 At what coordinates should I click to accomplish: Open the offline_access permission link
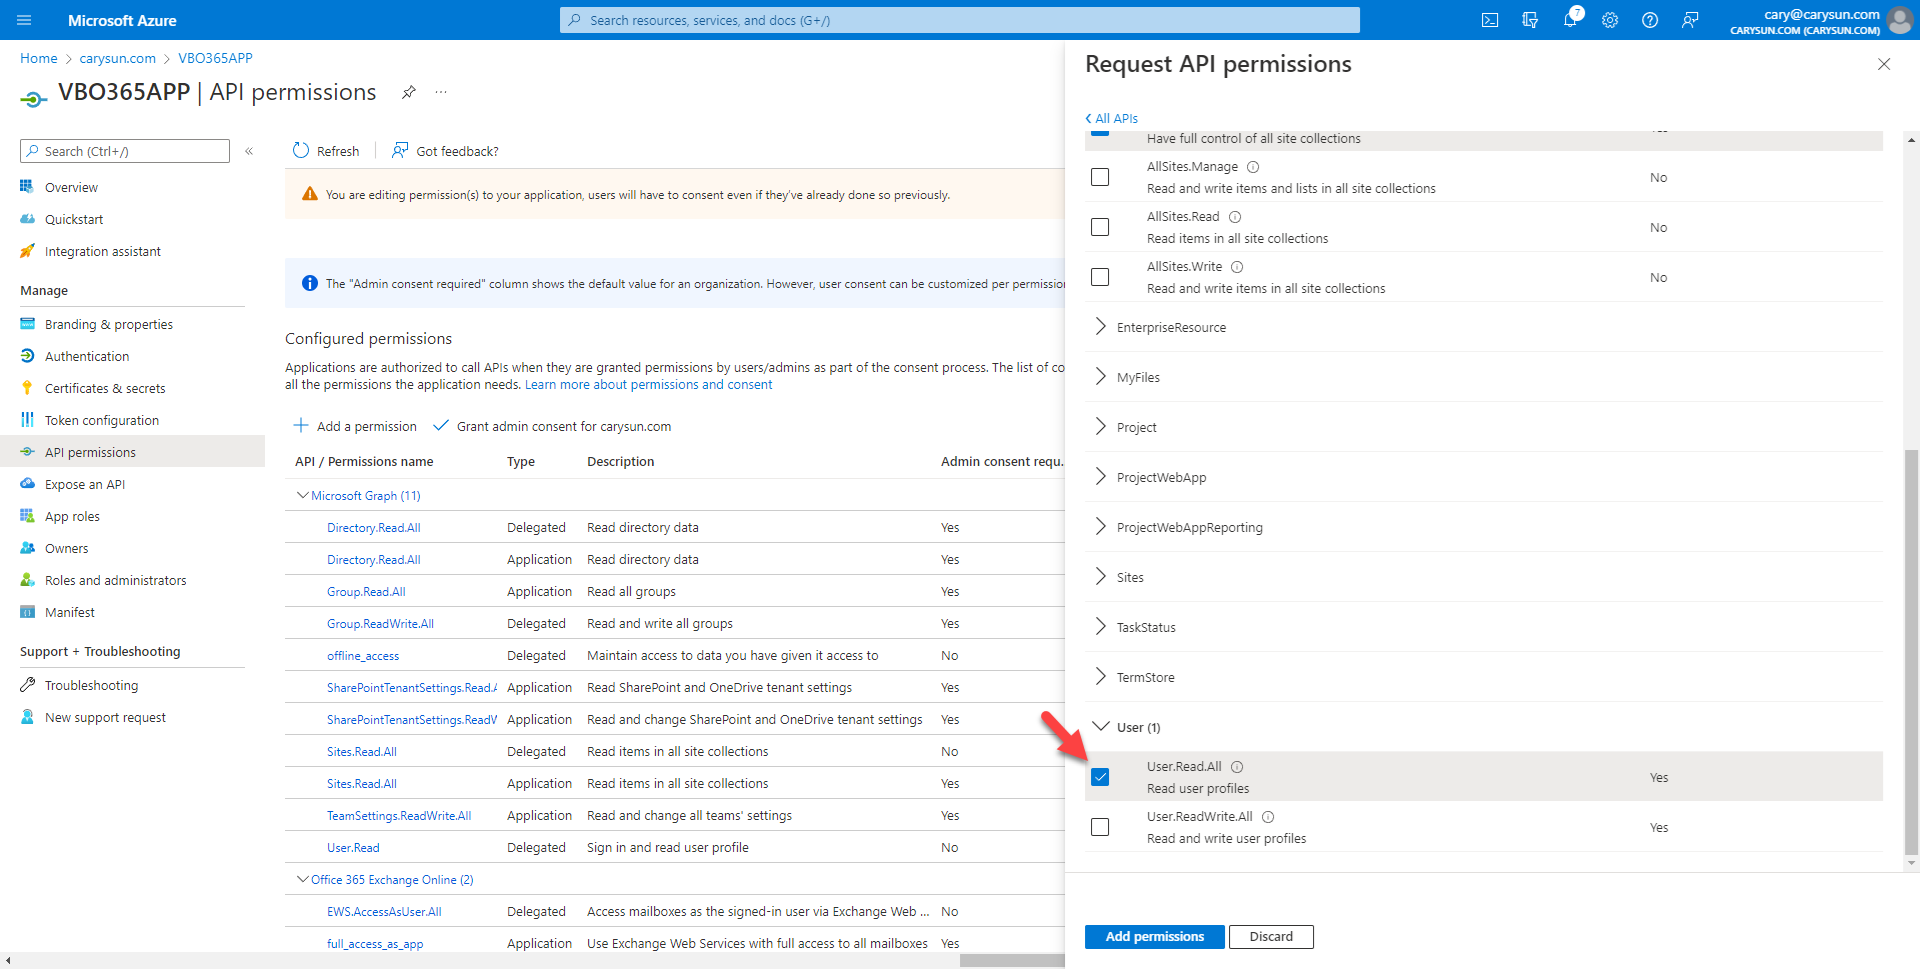coord(363,656)
